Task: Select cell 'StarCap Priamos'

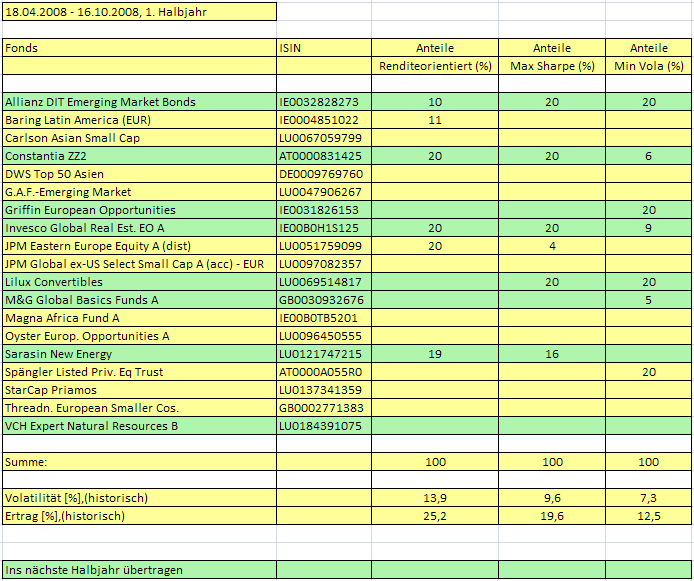Action: point(139,390)
